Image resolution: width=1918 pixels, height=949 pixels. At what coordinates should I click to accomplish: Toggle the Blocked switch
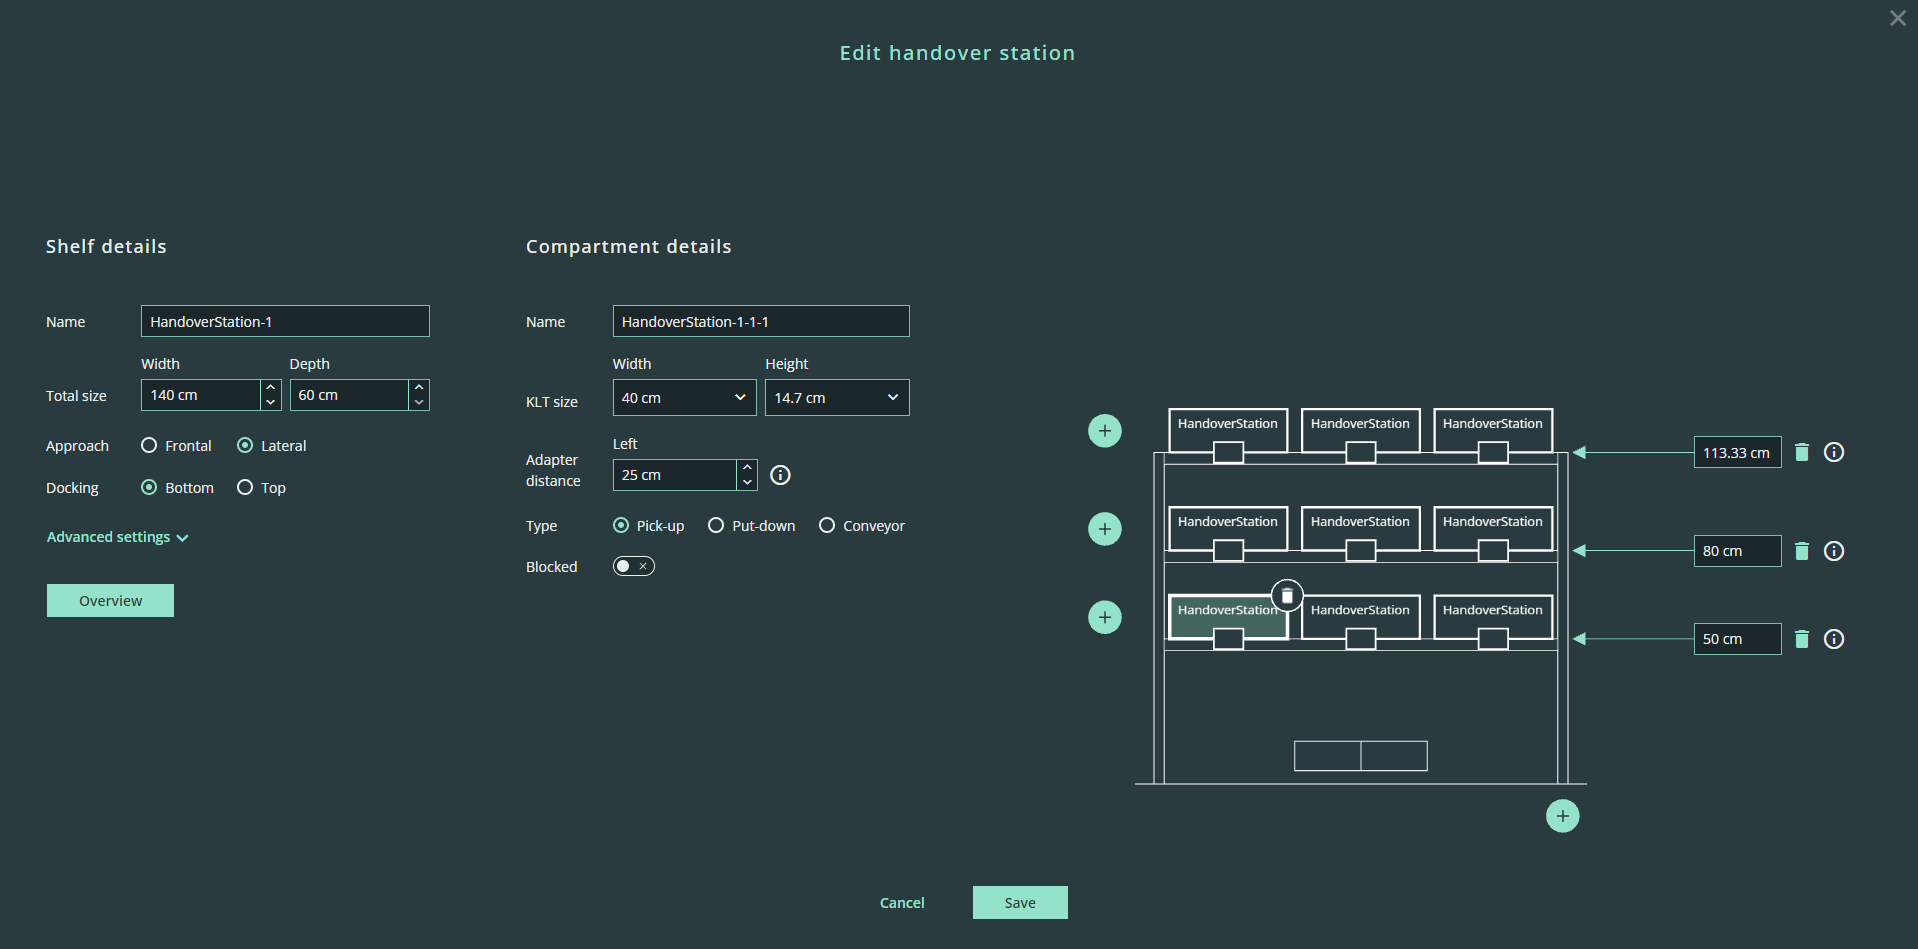[633, 567]
